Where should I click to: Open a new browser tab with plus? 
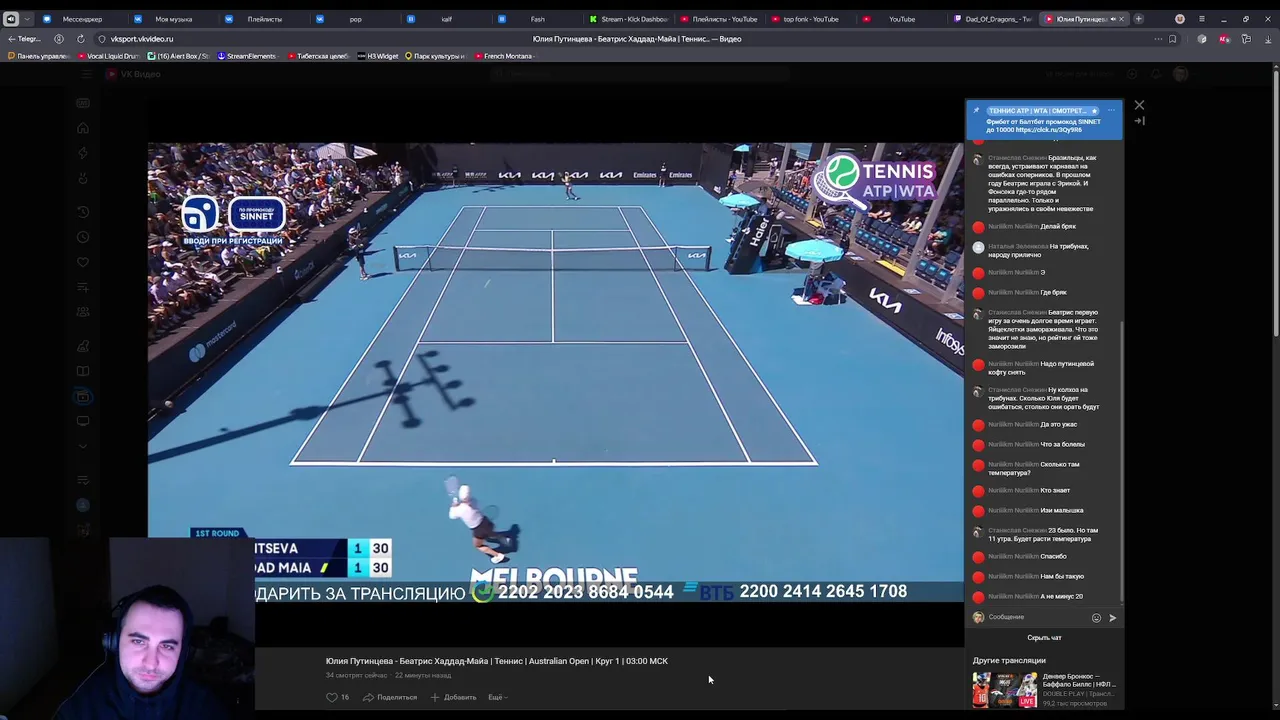tap(1138, 19)
